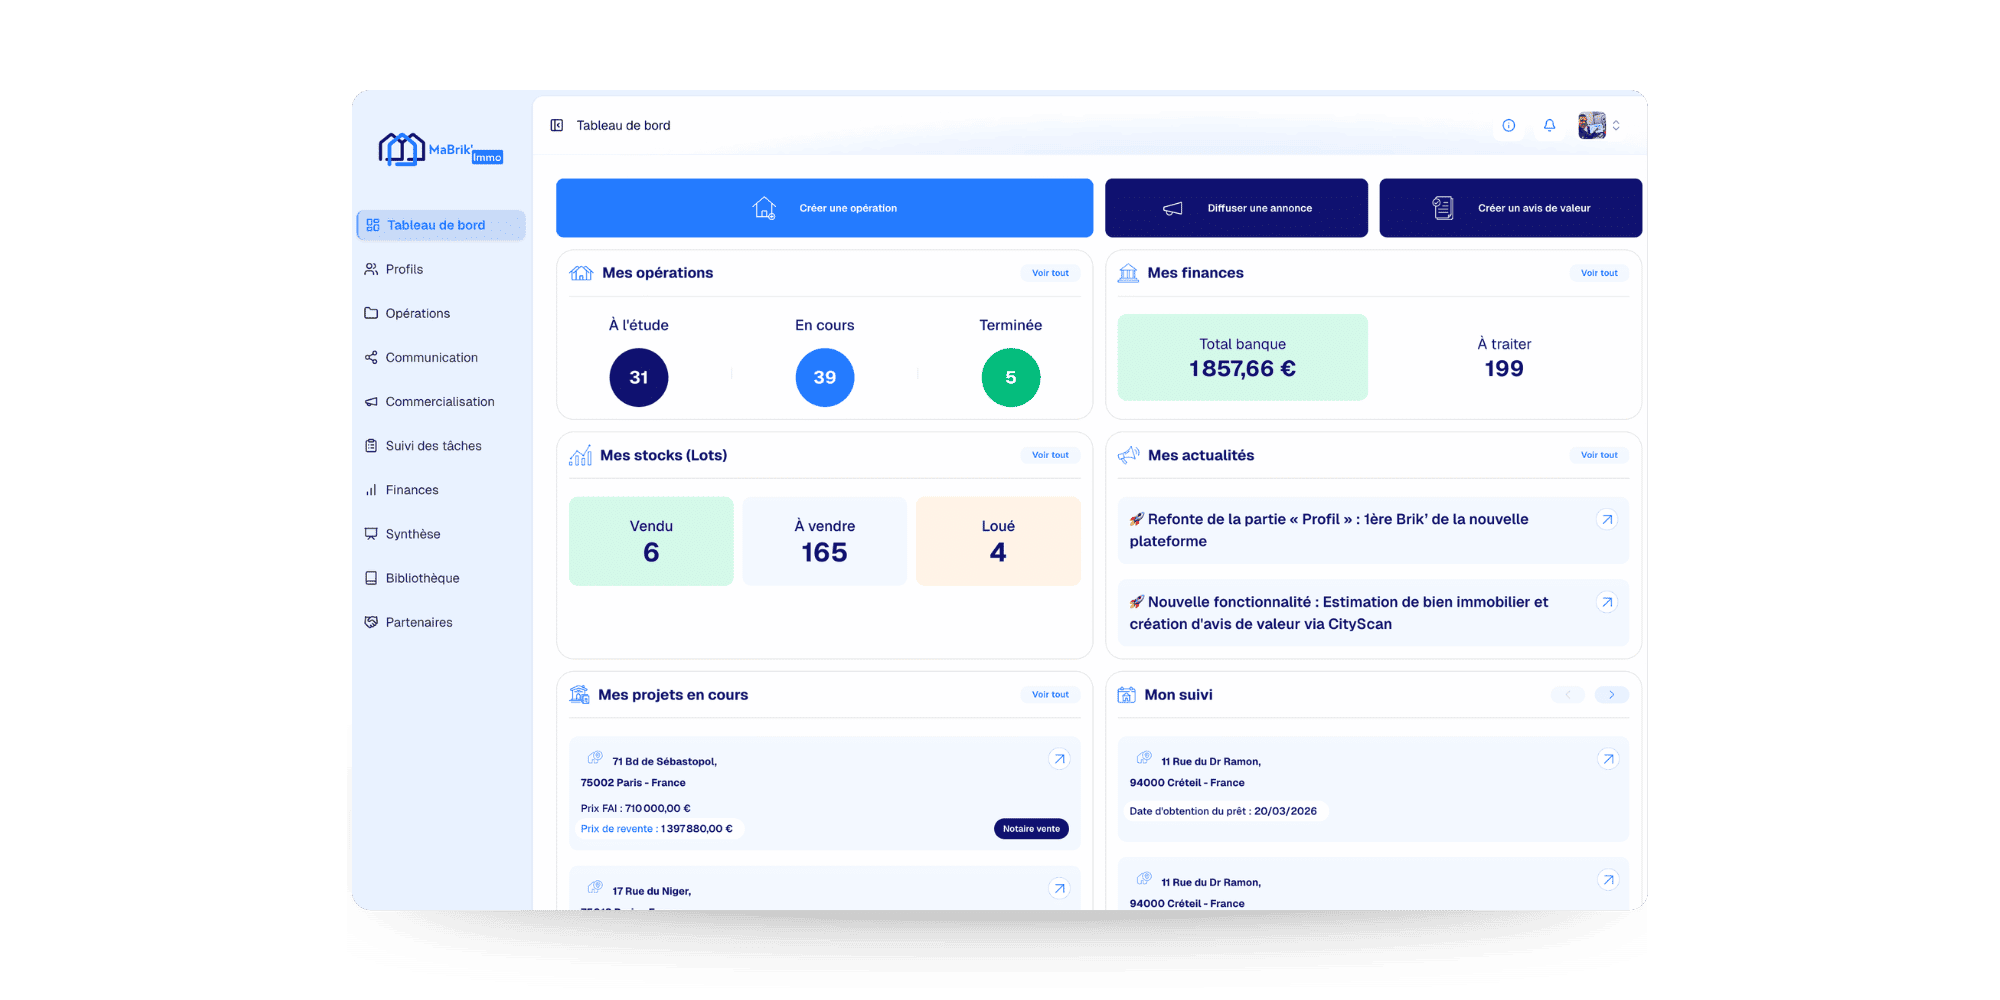Toggle the sidebar collapse icon

(x=557, y=125)
